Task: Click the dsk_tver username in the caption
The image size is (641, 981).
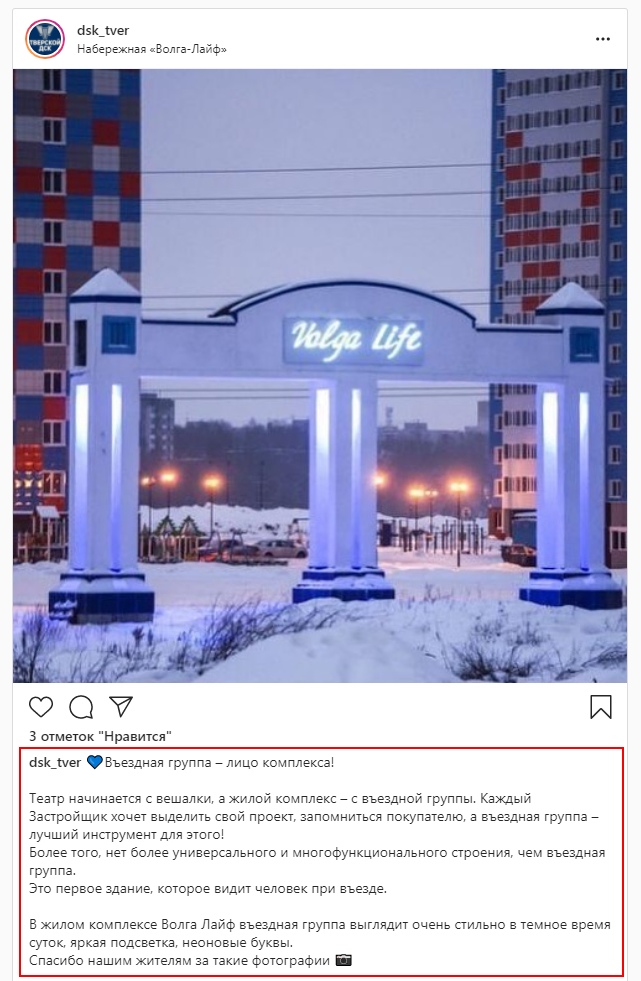Action: click(x=55, y=763)
